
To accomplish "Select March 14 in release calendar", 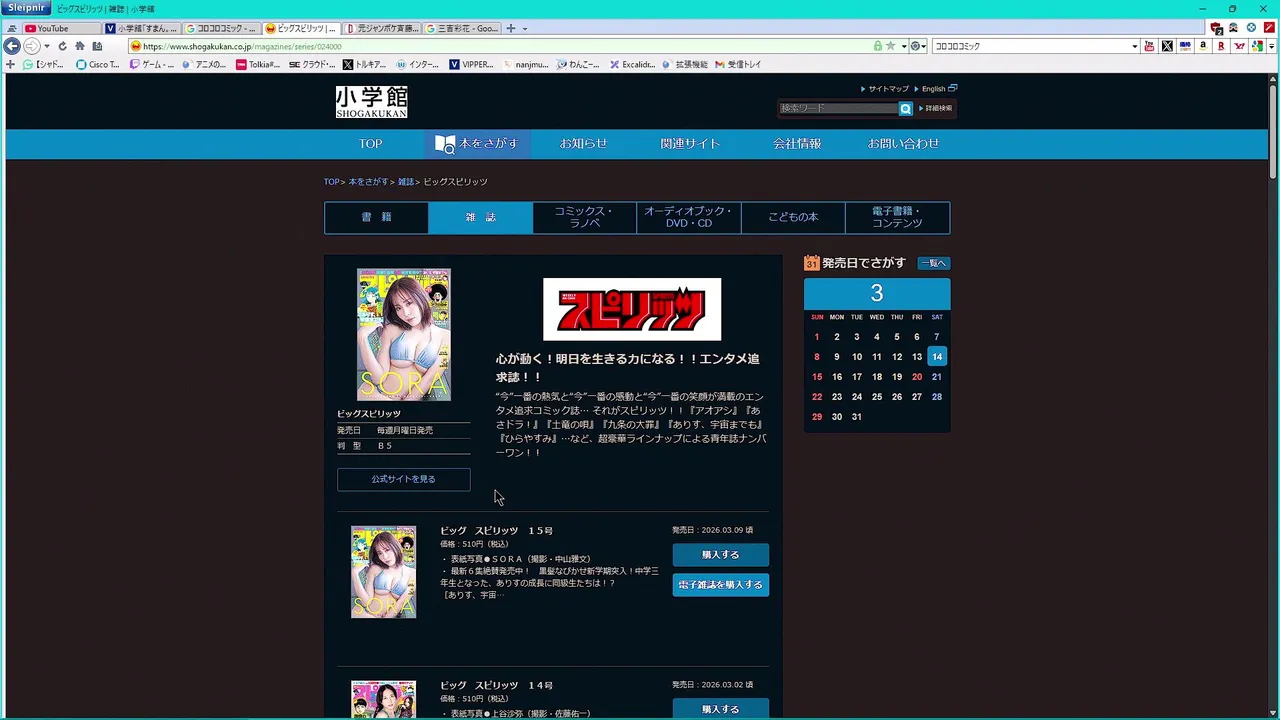I will 937,357.
